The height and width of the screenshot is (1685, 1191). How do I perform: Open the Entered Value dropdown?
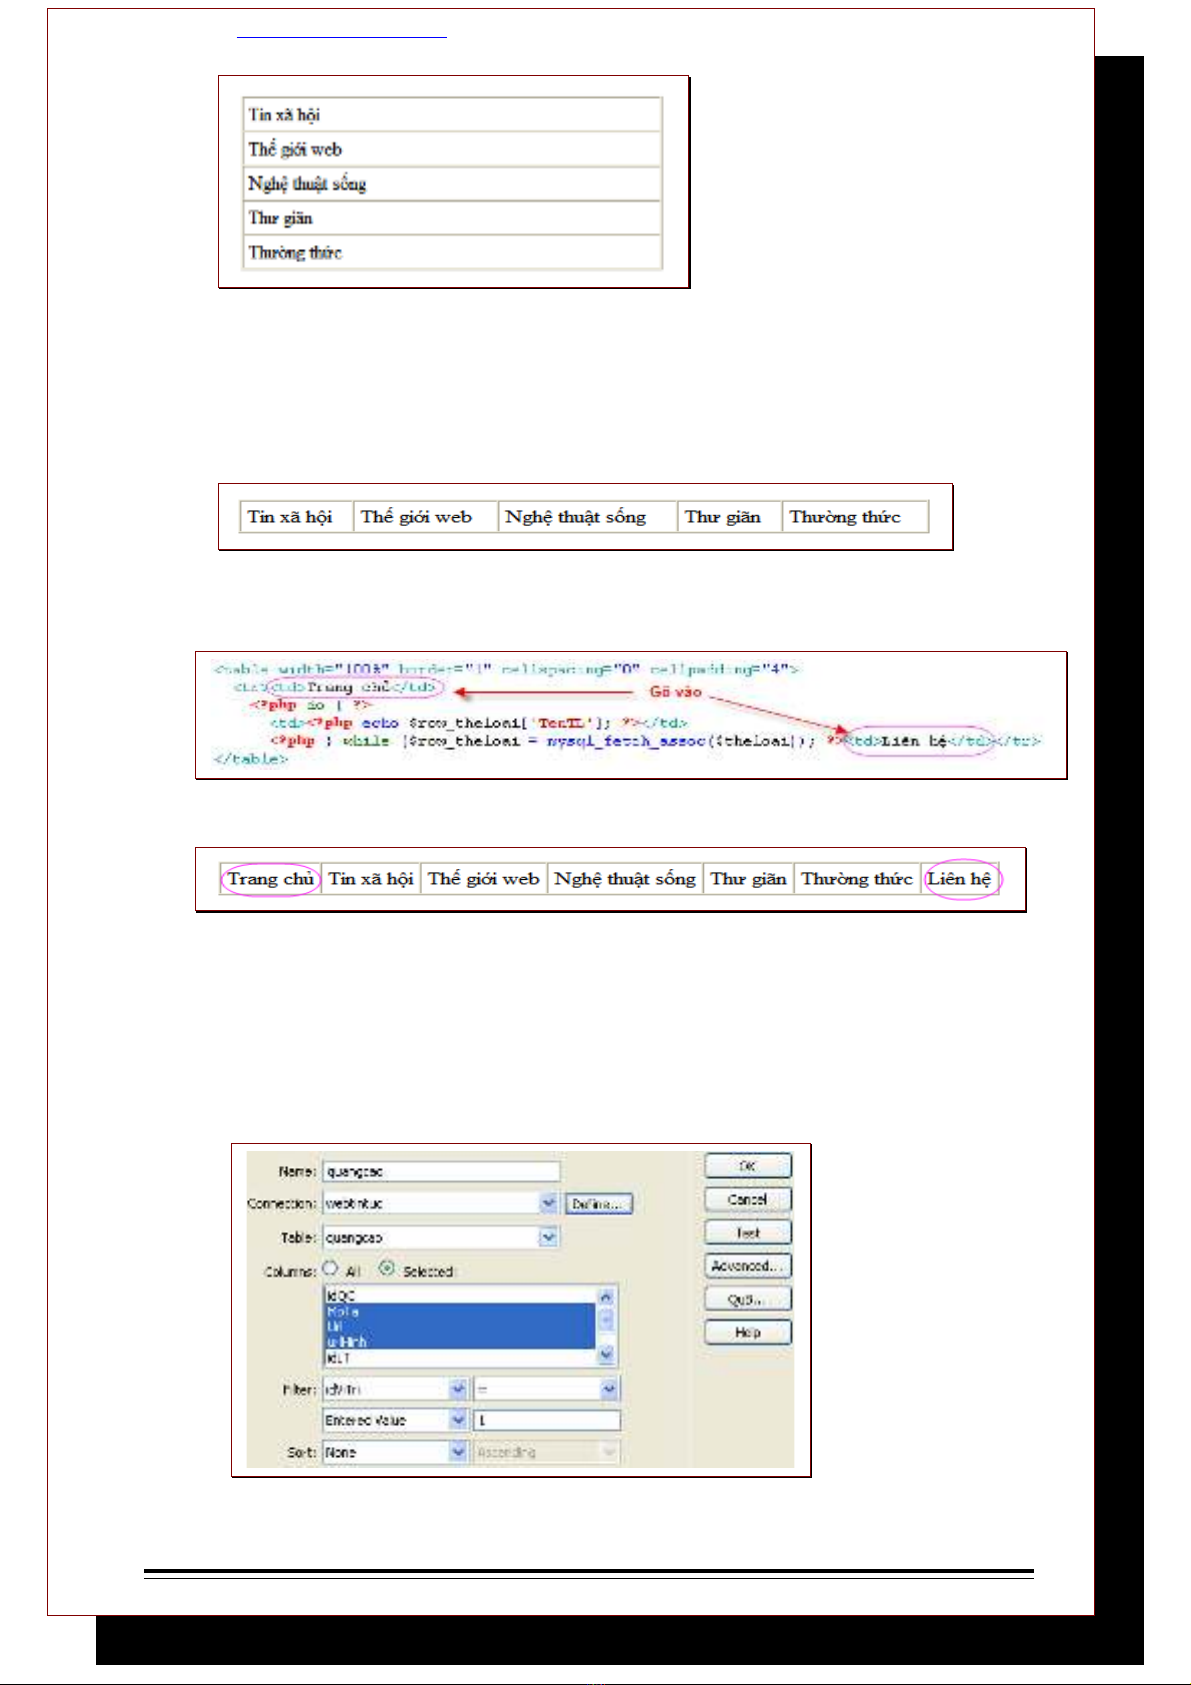point(458,1420)
